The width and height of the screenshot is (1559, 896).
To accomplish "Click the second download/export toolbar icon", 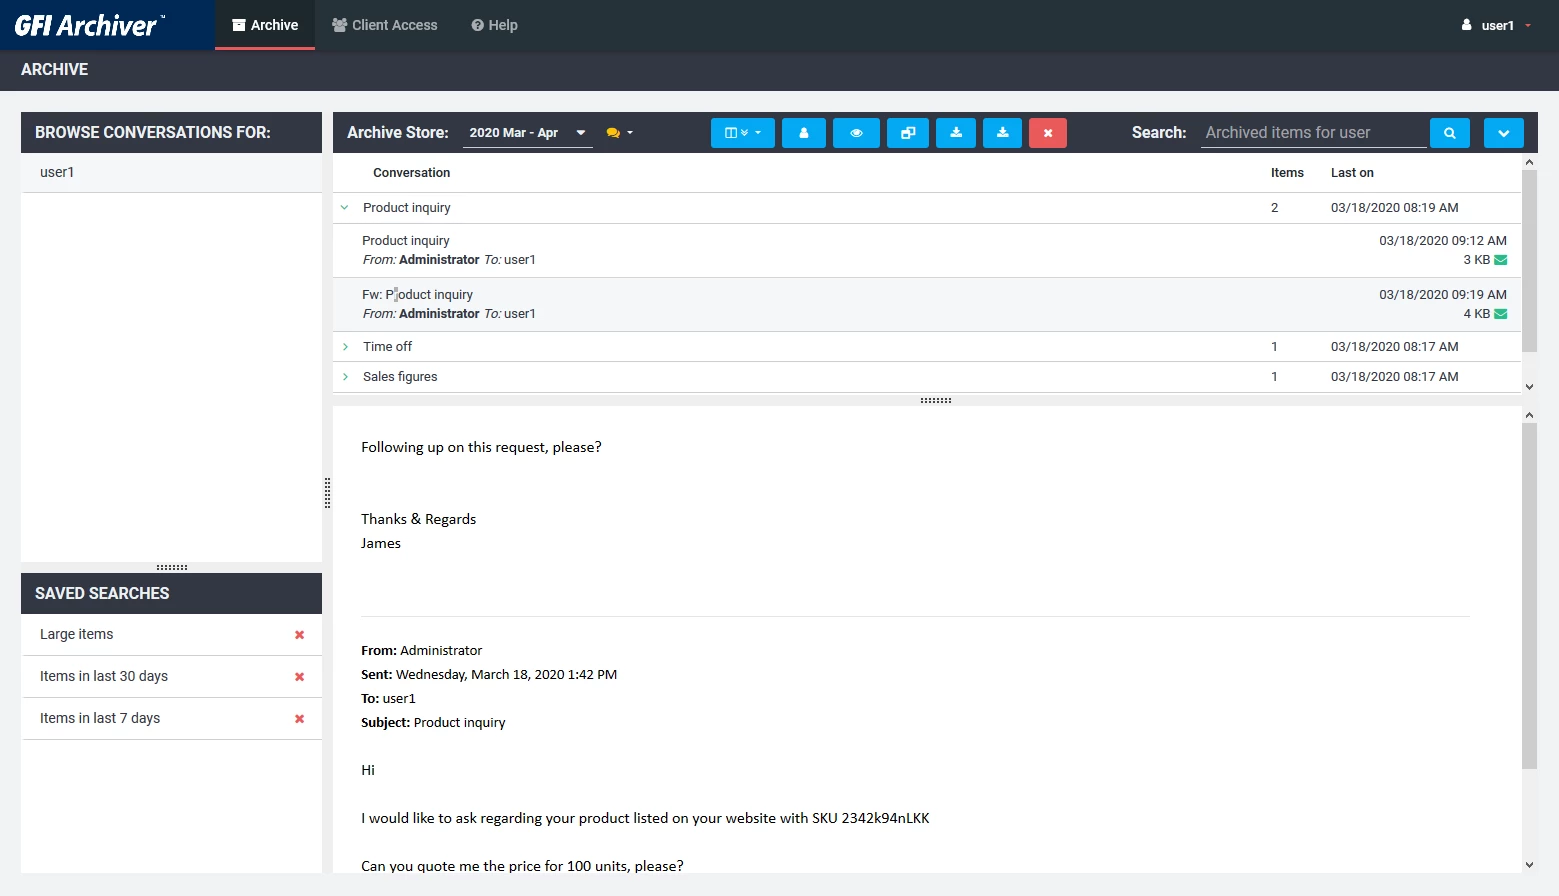I will pyautogui.click(x=1002, y=132).
